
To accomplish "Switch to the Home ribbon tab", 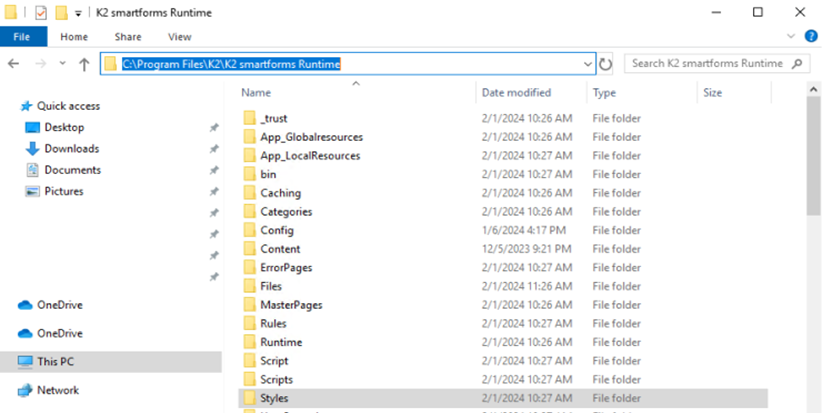I will [74, 37].
